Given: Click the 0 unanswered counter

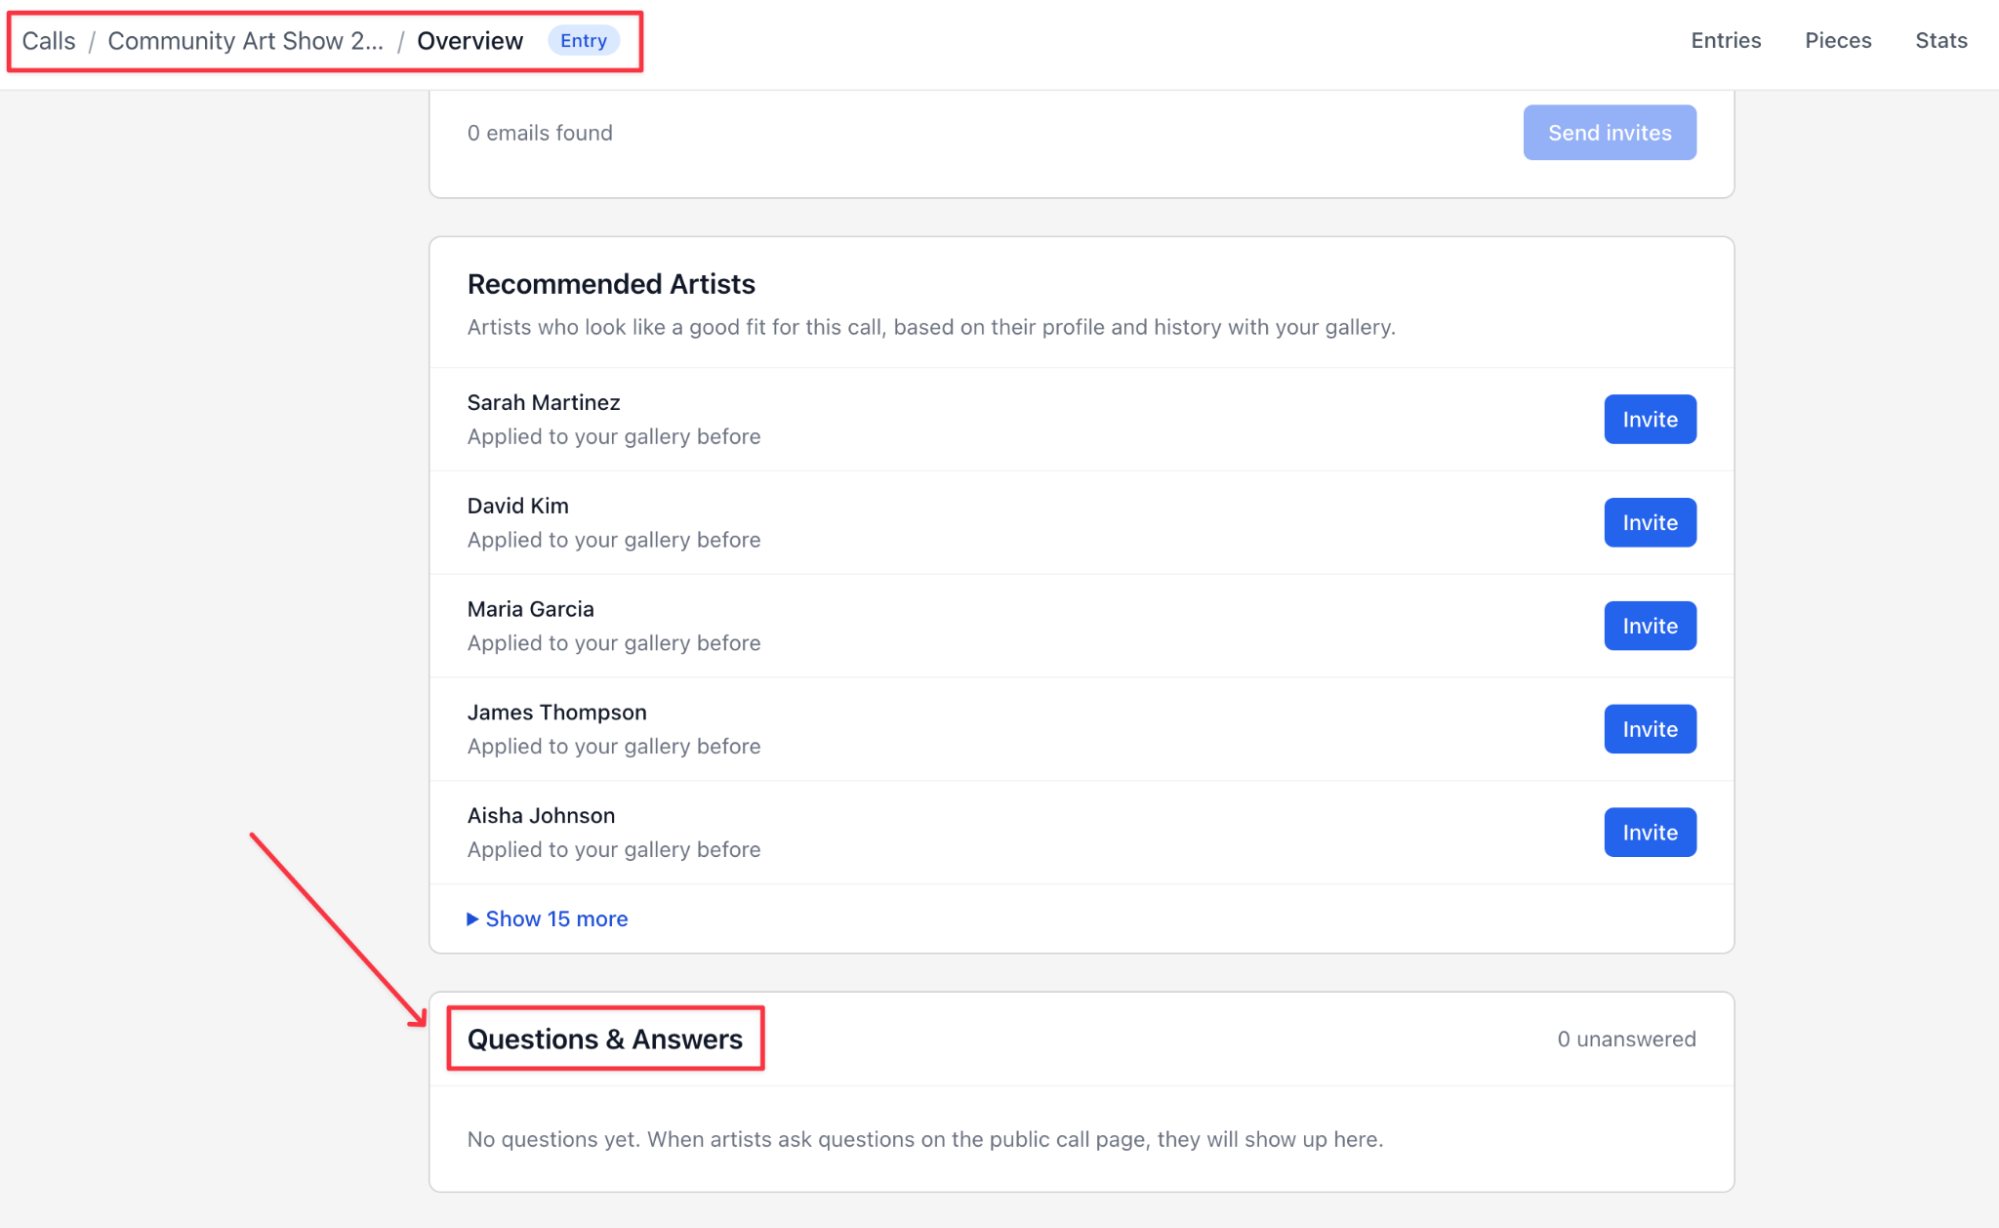Looking at the screenshot, I should pos(1626,1039).
